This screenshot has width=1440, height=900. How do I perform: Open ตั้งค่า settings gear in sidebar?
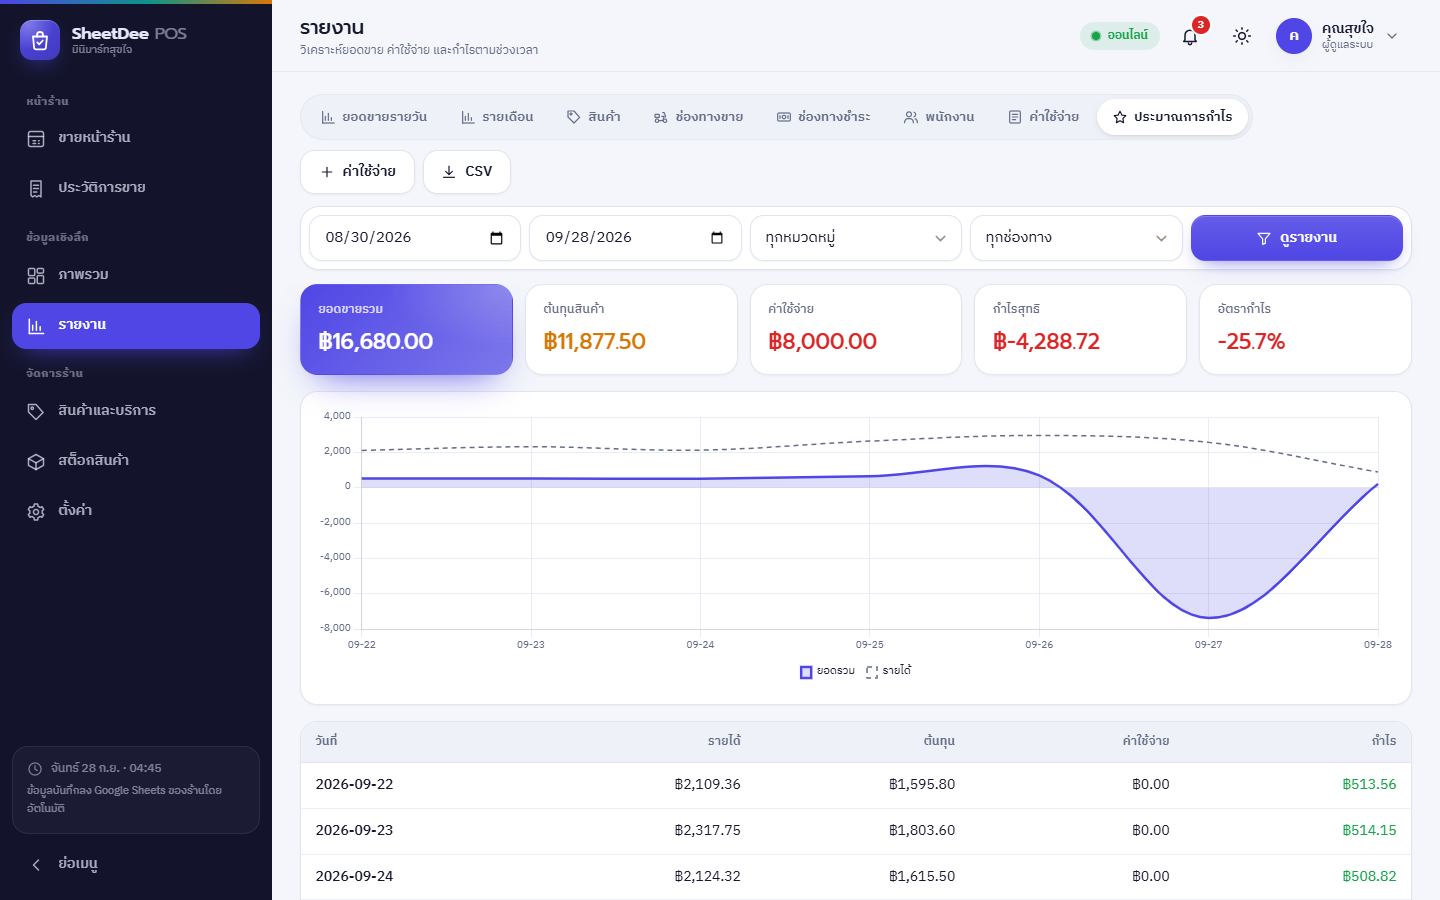point(36,511)
